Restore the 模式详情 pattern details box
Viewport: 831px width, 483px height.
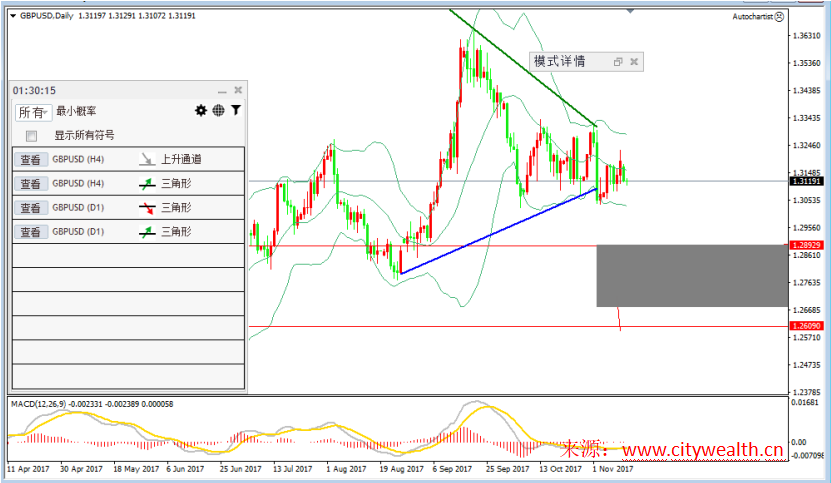617,62
